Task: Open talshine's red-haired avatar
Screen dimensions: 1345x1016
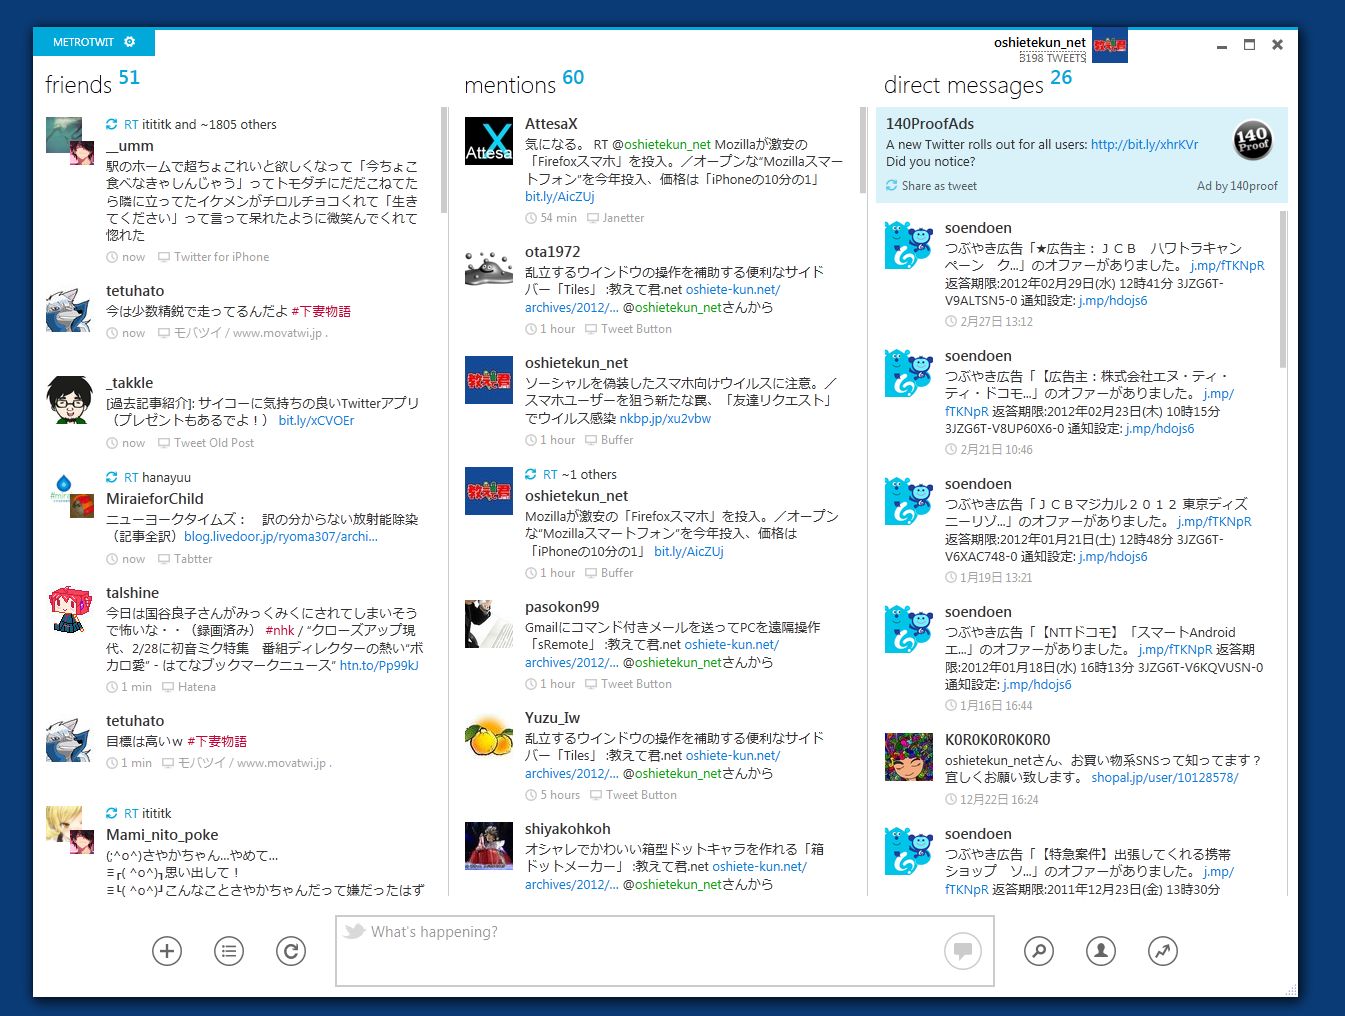Action: coord(69,610)
